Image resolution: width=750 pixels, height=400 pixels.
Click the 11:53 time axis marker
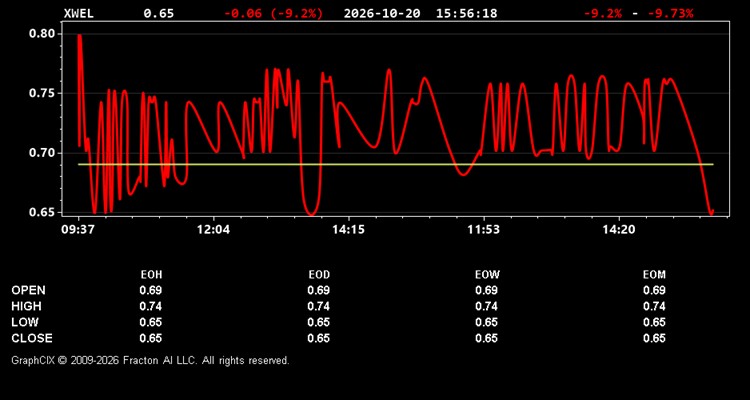click(484, 230)
